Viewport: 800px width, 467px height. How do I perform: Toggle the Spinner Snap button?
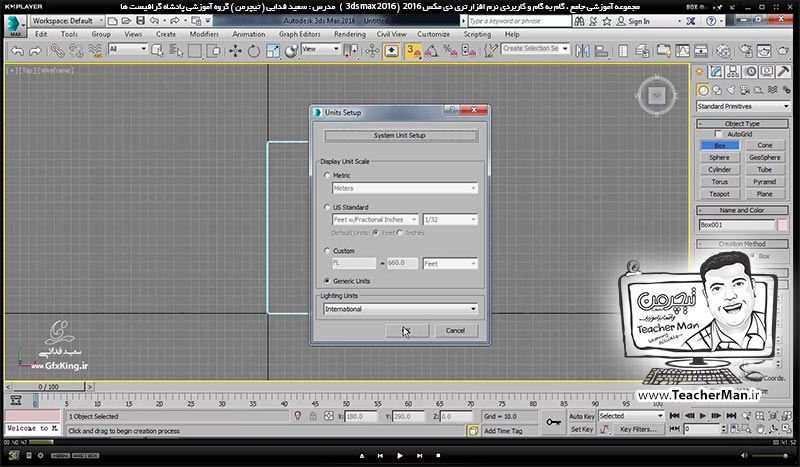(x=468, y=51)
